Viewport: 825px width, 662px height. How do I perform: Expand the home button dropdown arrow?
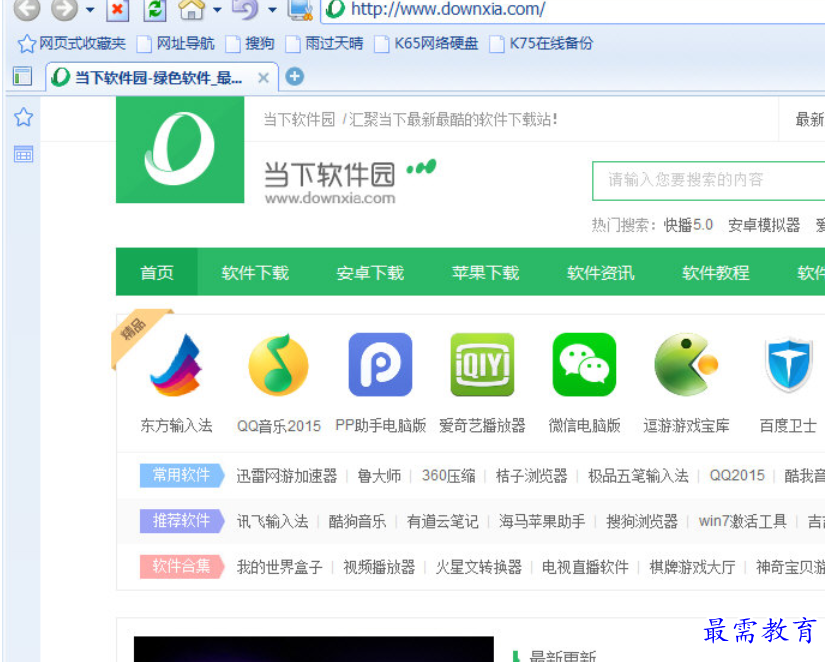[217, 9]
